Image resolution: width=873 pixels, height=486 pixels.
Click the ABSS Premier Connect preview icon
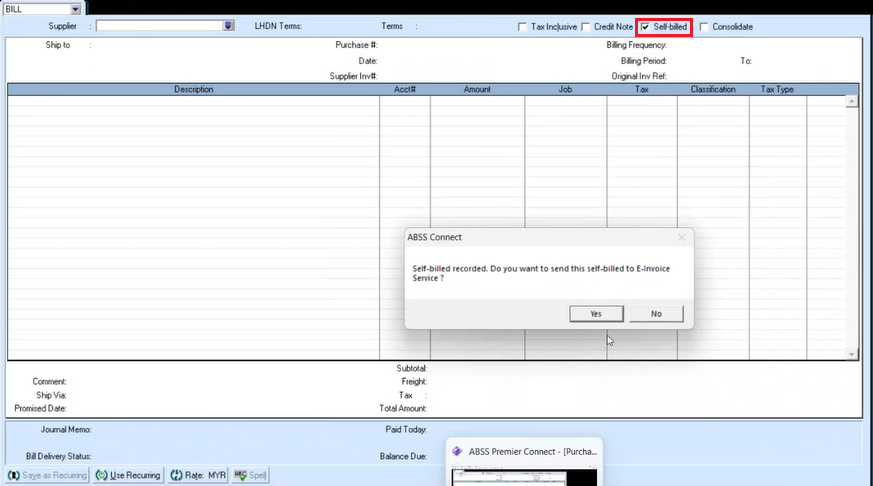(x=458, y=452)
